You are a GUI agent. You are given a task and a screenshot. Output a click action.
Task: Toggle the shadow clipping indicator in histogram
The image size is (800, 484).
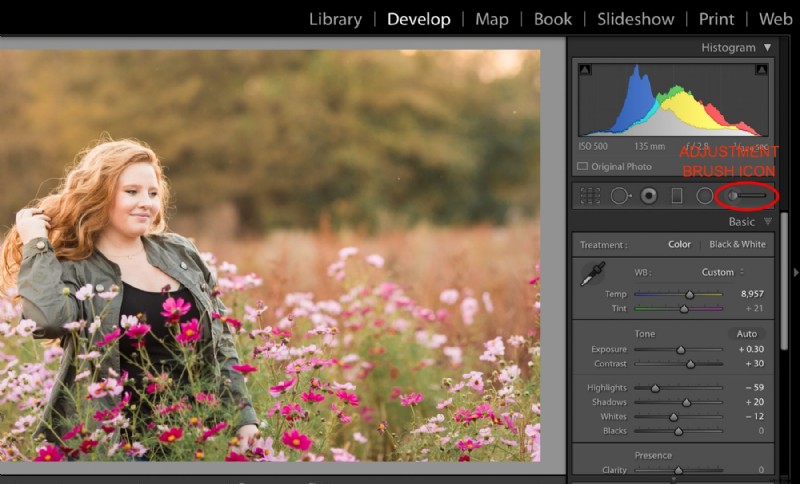pyautogui.click(x=585, y=70)
